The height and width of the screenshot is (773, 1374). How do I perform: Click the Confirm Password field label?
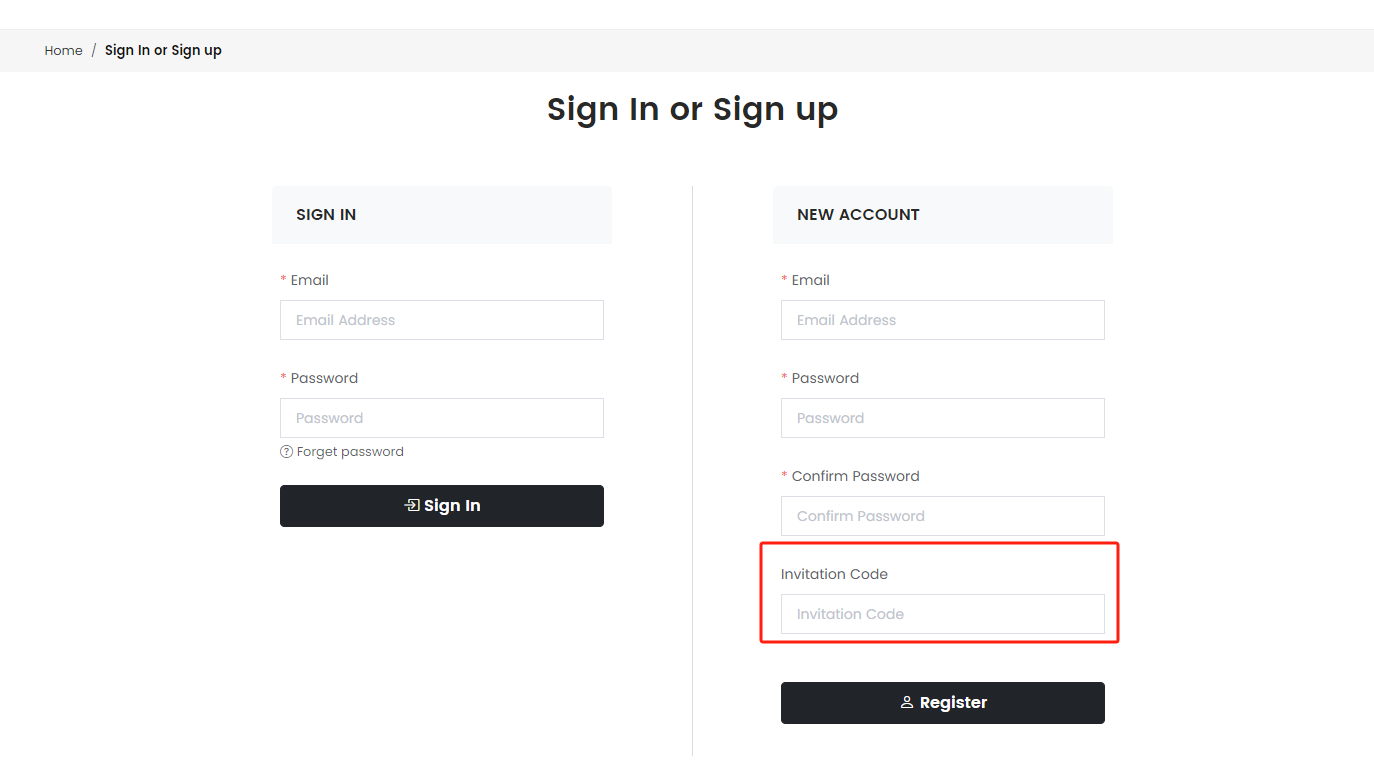coord(855,476)
